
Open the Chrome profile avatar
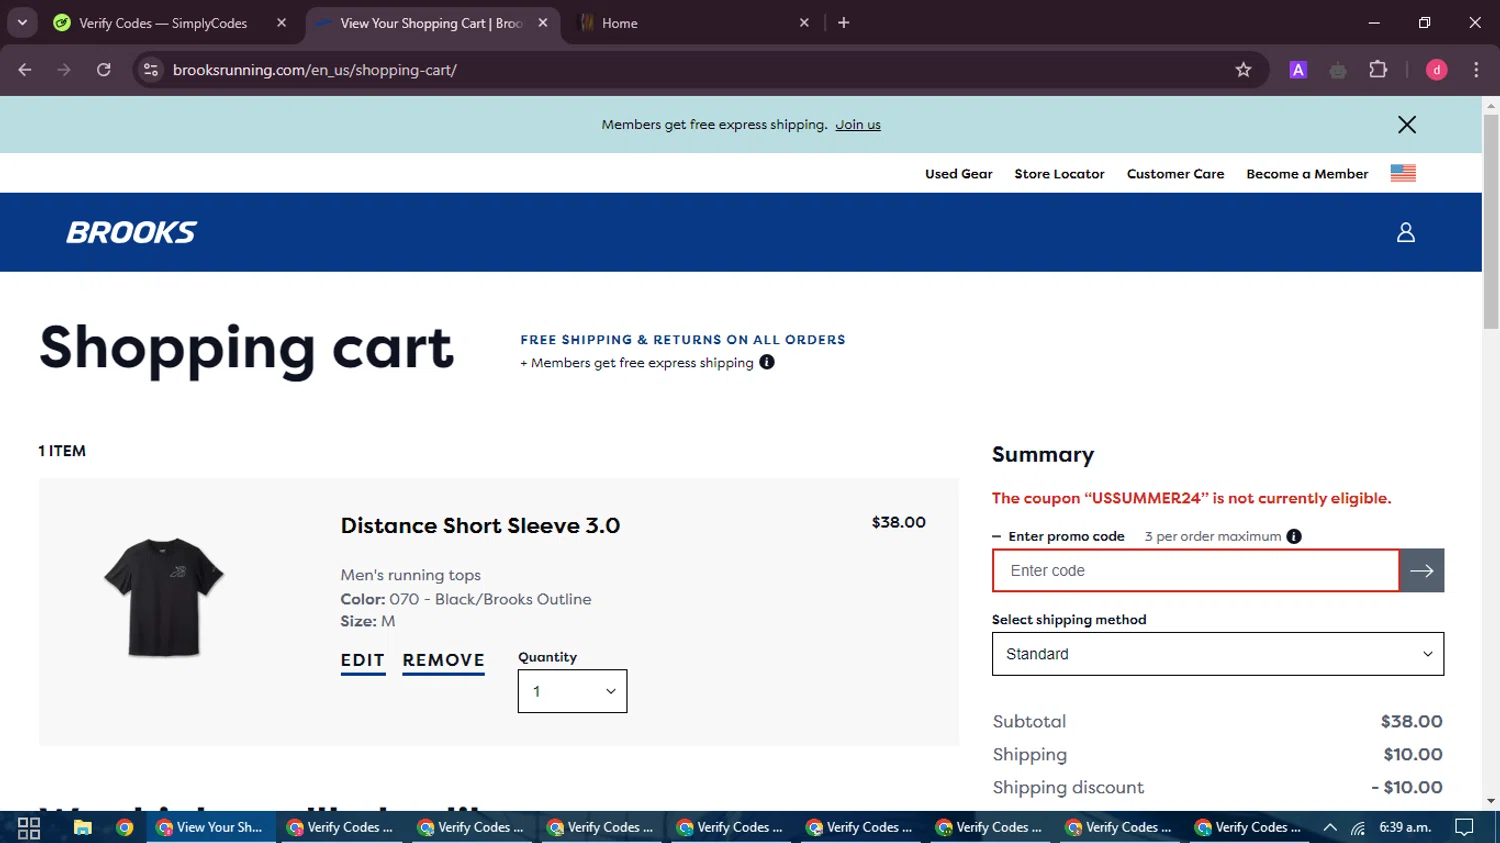(x=1436, y=70)
